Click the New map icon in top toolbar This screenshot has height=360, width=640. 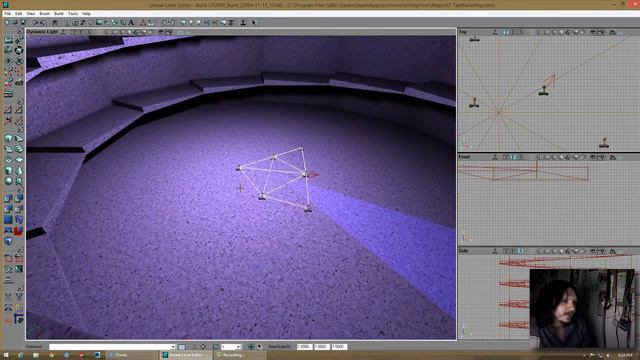click(6, 22)
